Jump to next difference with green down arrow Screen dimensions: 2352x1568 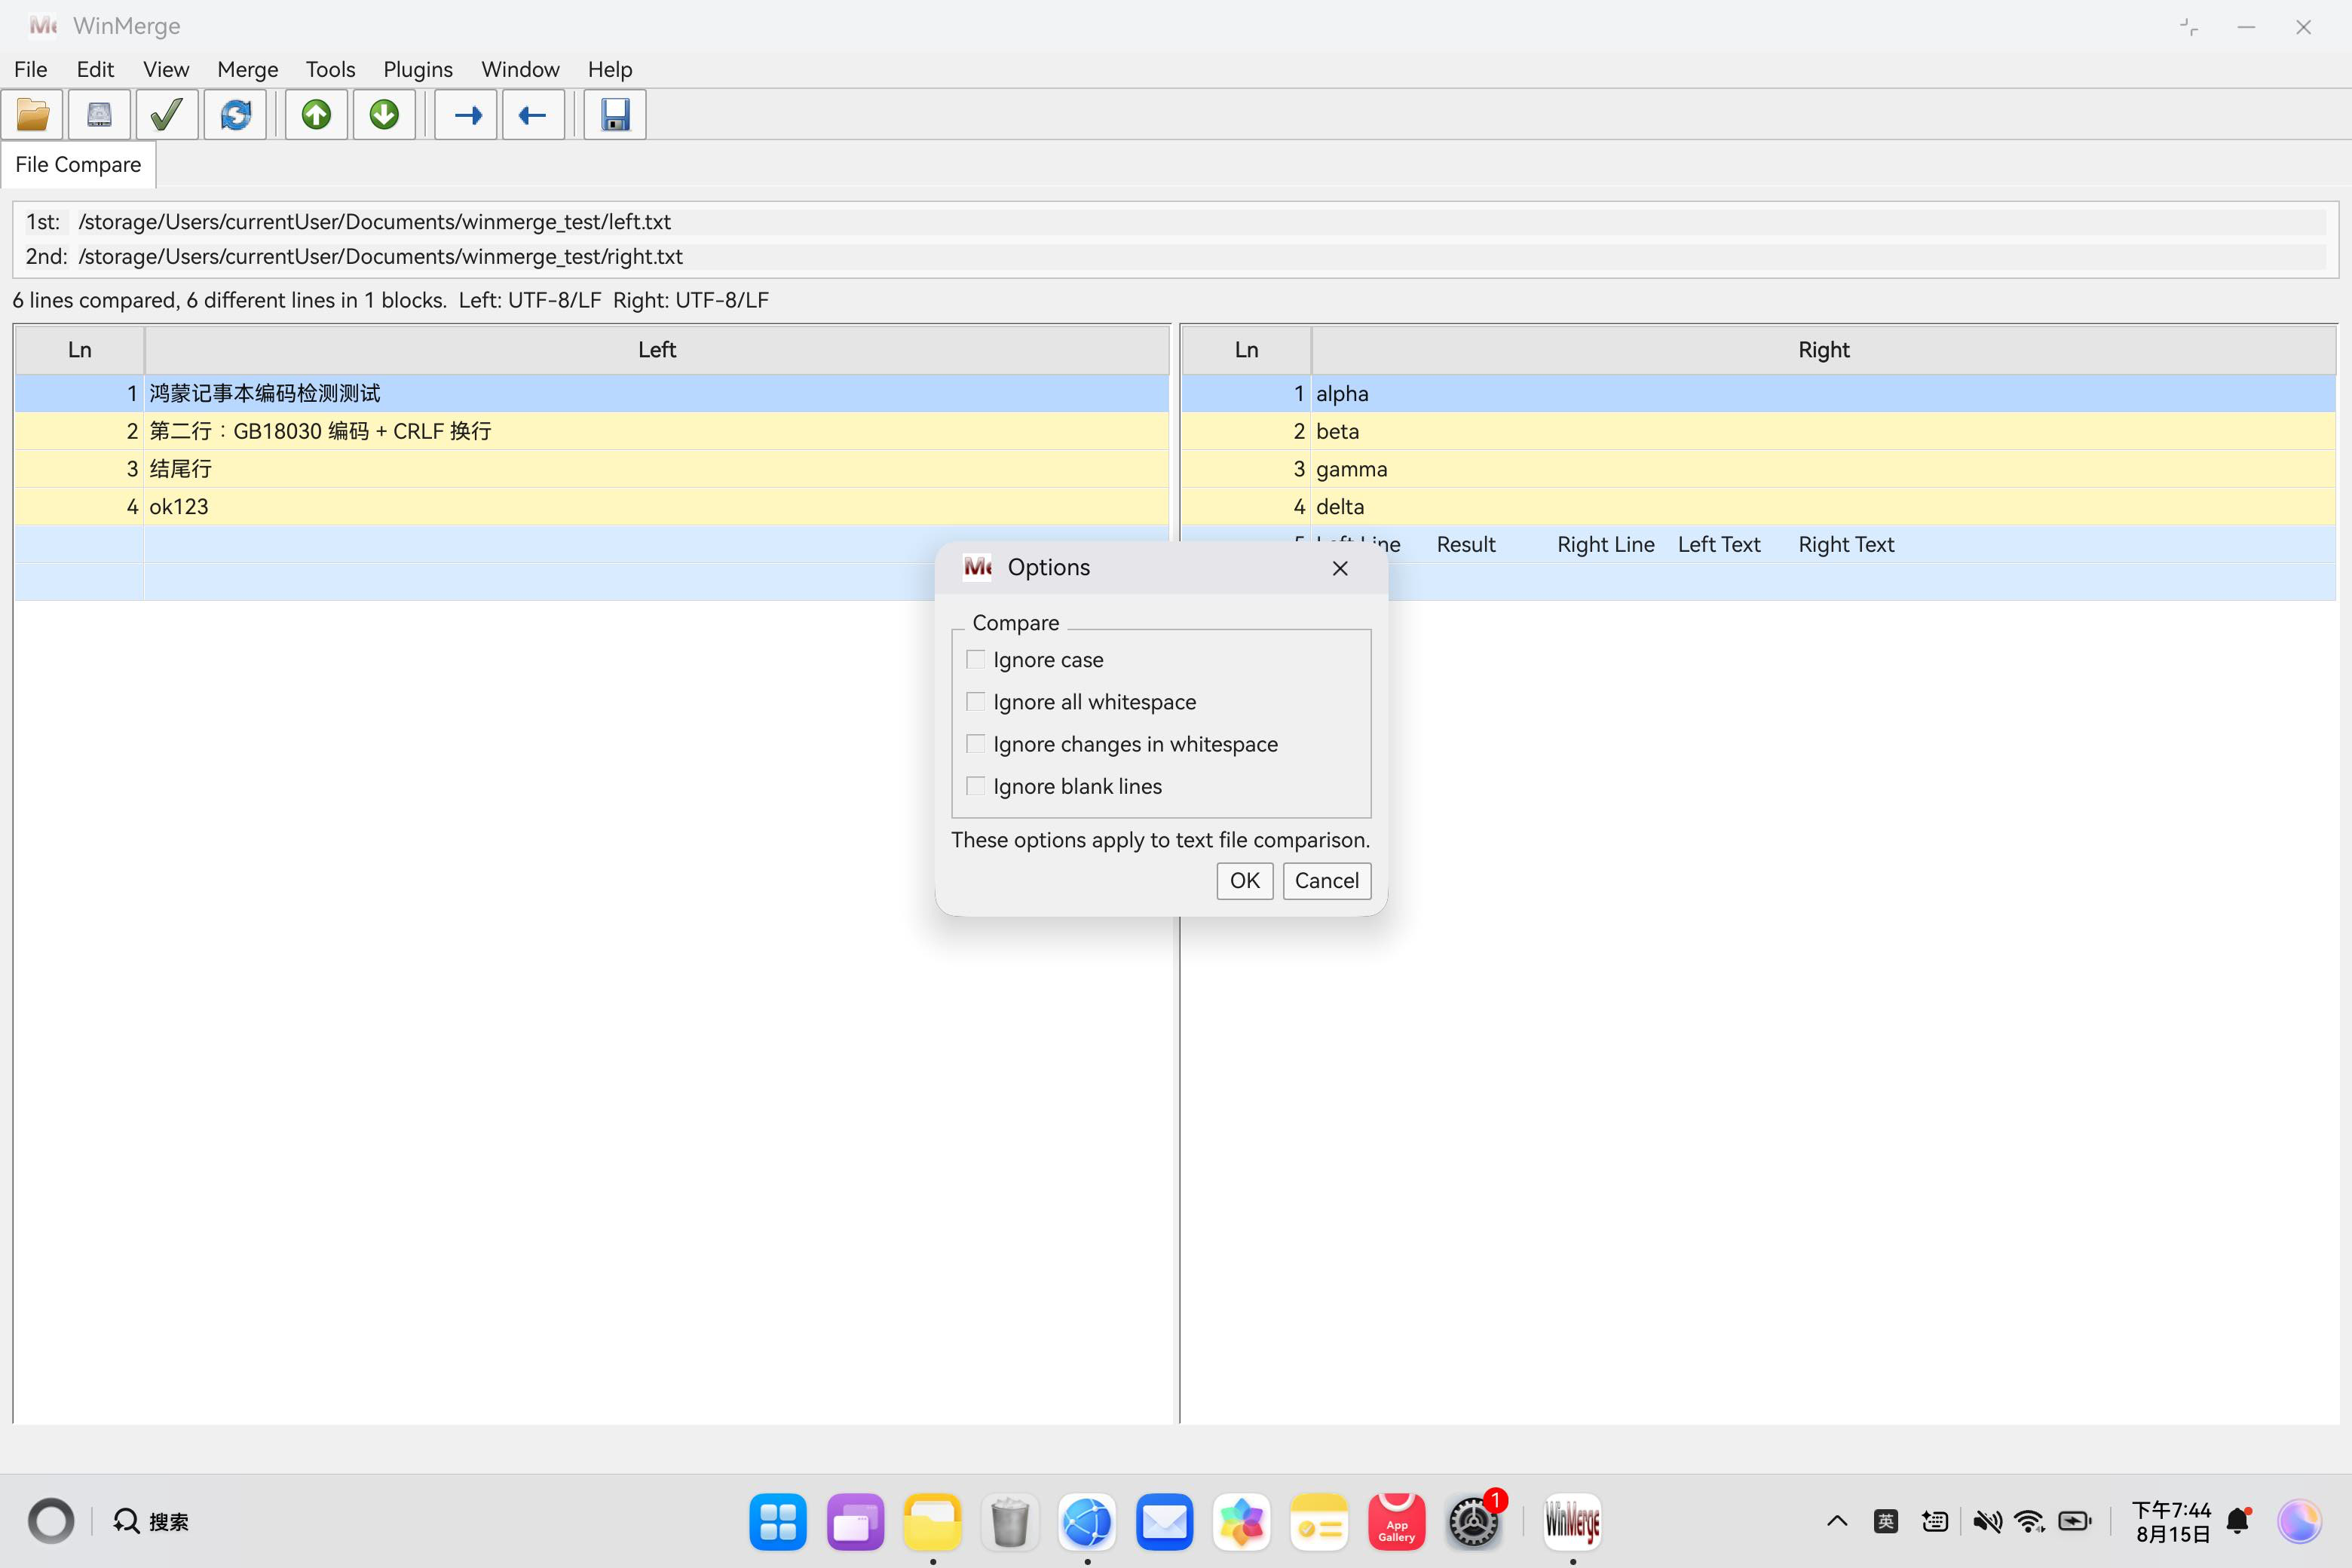[x=384, y=115]
